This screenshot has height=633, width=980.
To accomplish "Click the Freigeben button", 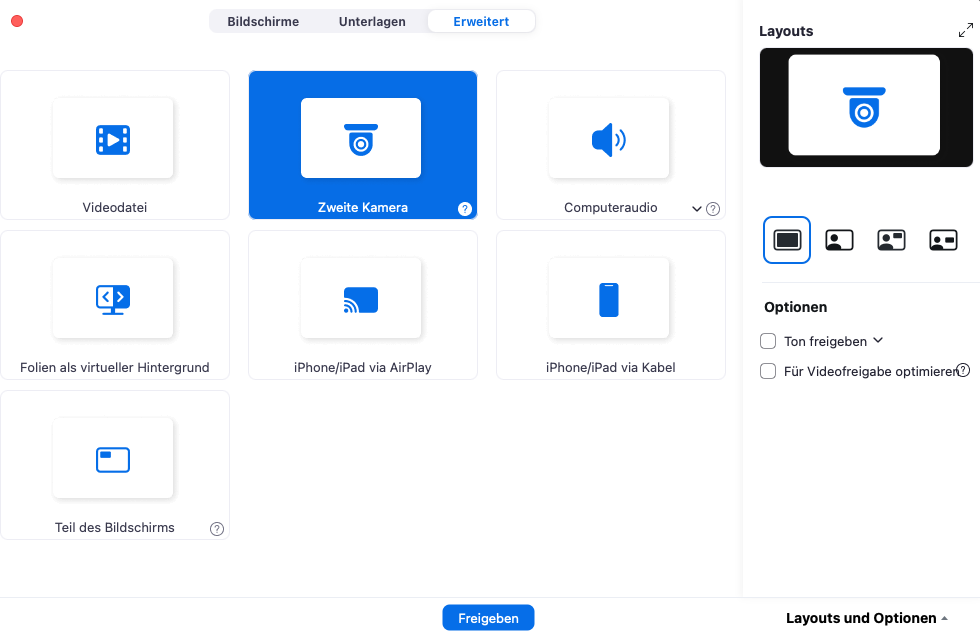I will click(488, 618).
